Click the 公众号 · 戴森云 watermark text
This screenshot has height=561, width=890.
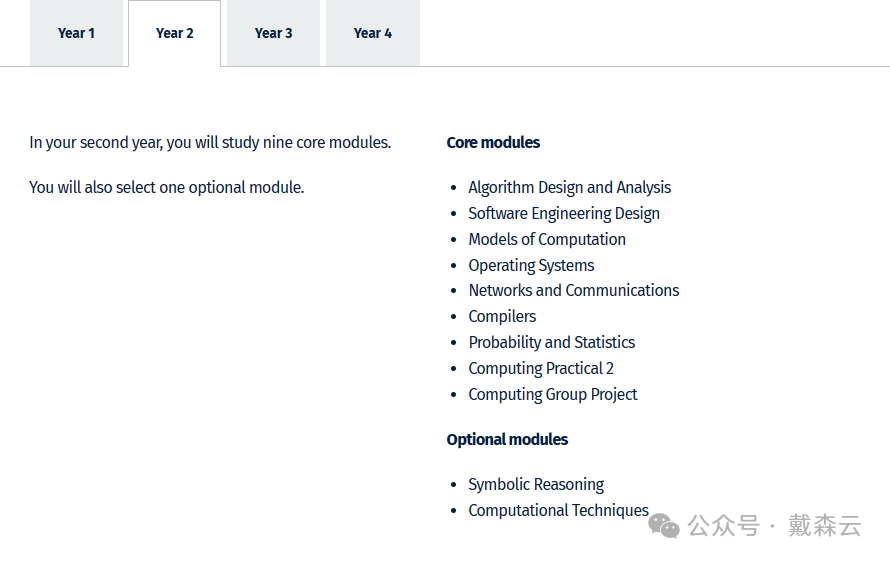[x=775, y=526]
